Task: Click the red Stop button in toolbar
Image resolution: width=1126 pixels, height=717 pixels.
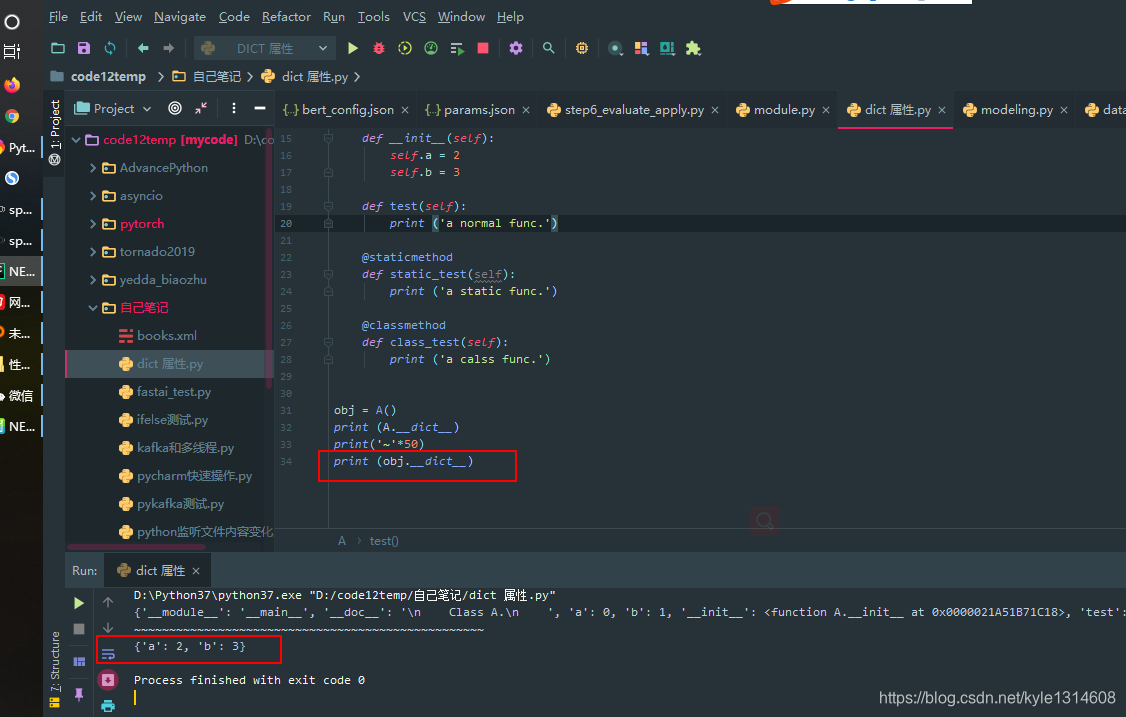Action: coord(483,48)
